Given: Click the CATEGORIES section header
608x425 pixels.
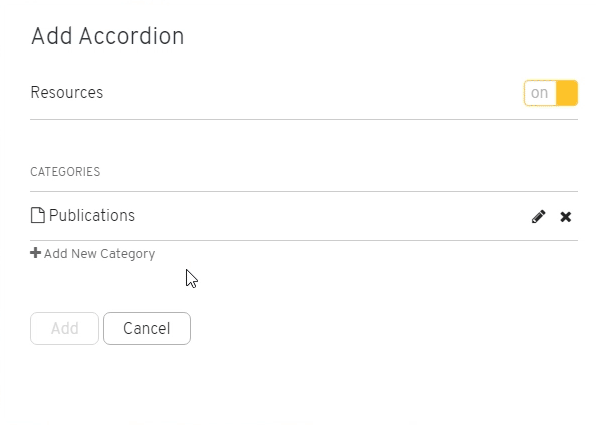Looking at the screenshot, I should 65,172.
